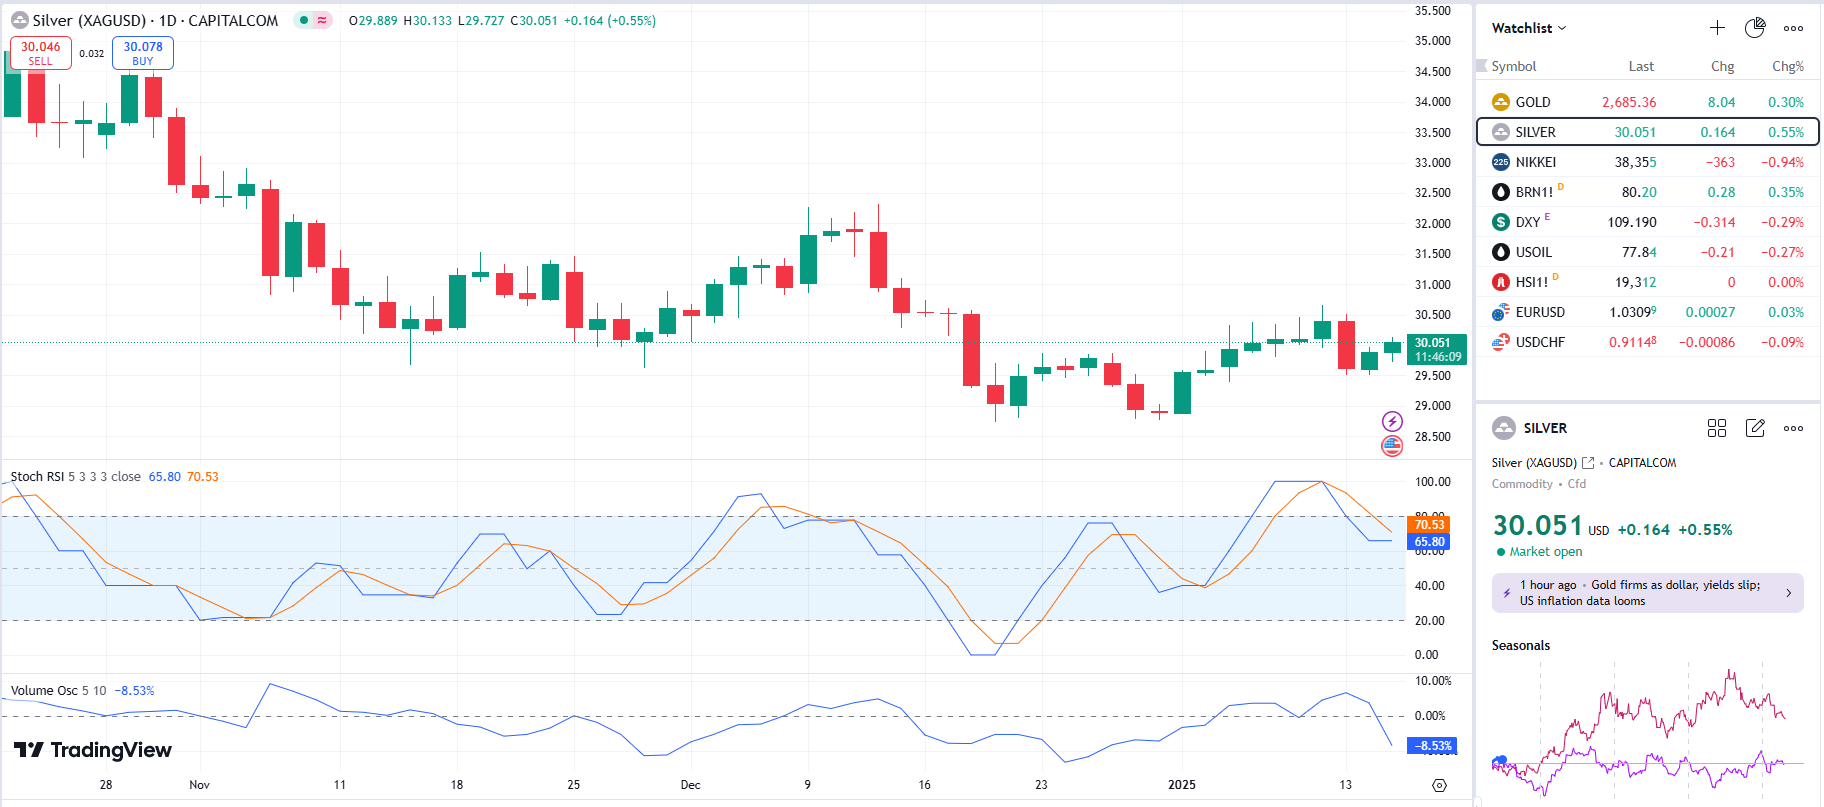Click the add symbol plus icon
Viewport: 1824px width, 807px height.
pyautogui.click(x=1717, y=28)
